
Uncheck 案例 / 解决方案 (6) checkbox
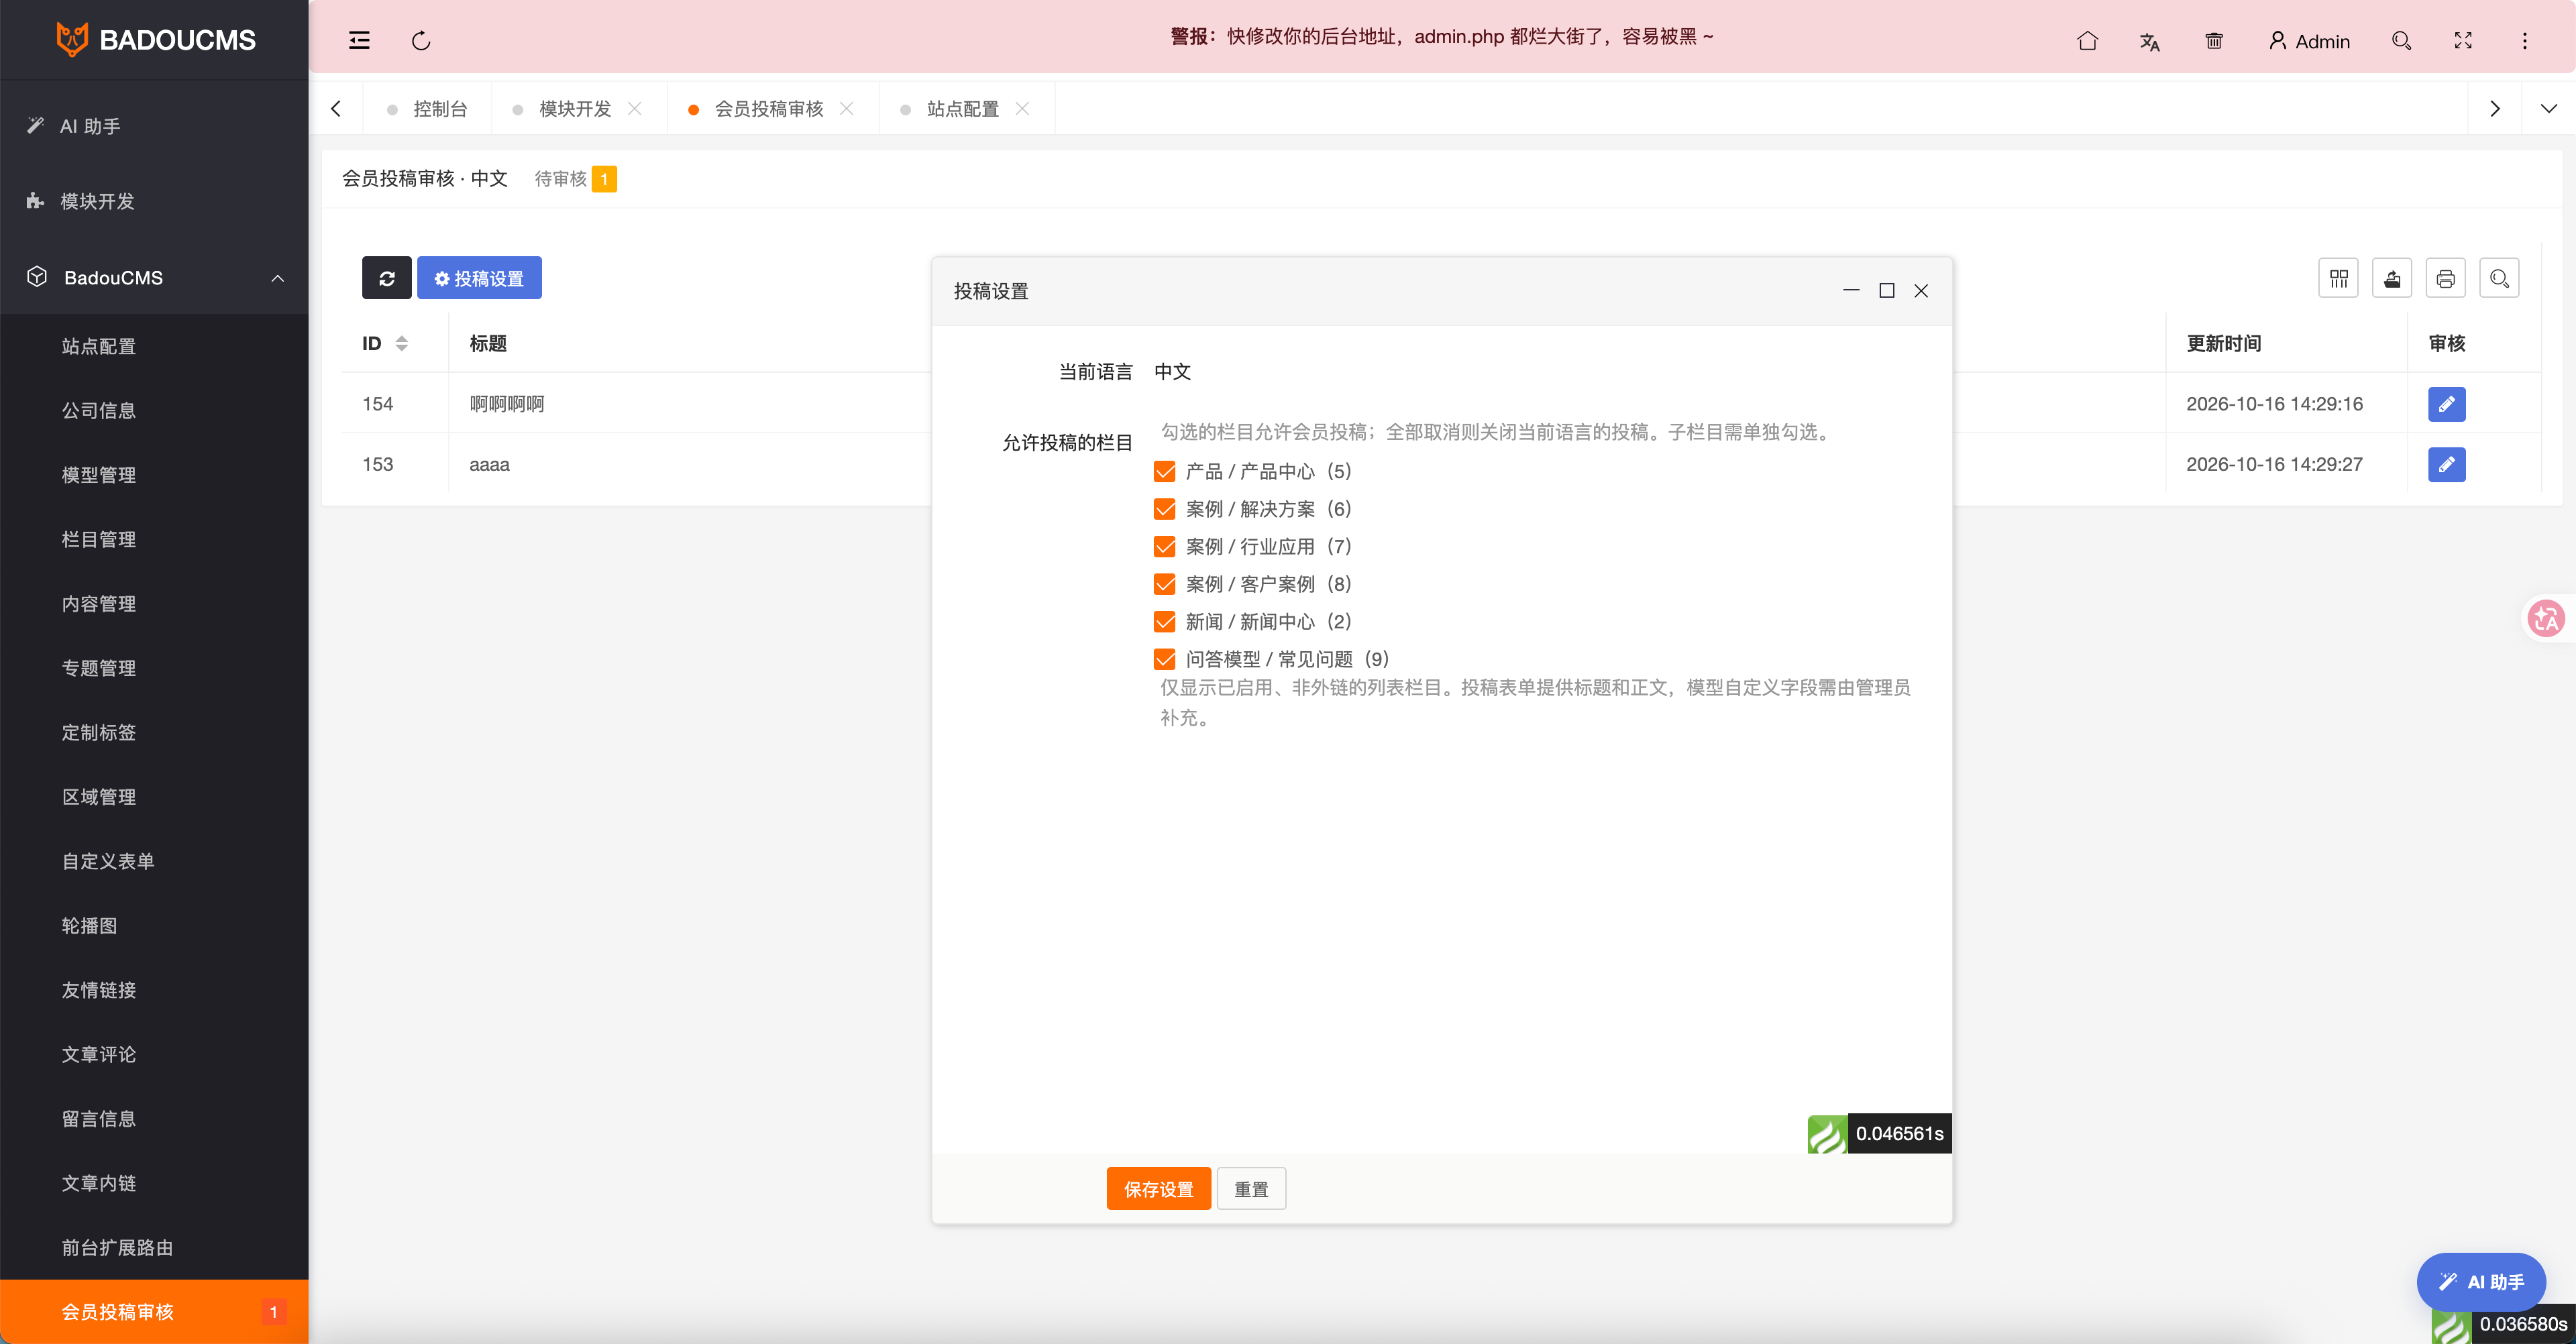pyautogui.click(x=1164, y=509)
